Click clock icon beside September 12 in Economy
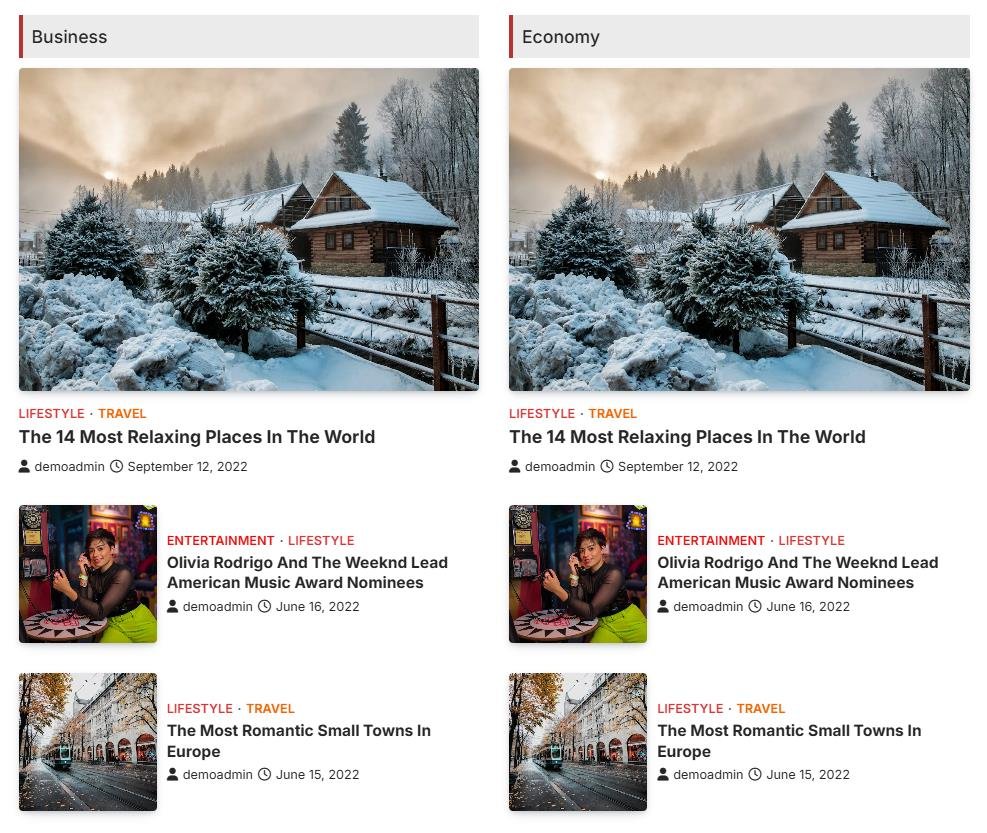This screenshot has width=987, height=833. (607, 467)
